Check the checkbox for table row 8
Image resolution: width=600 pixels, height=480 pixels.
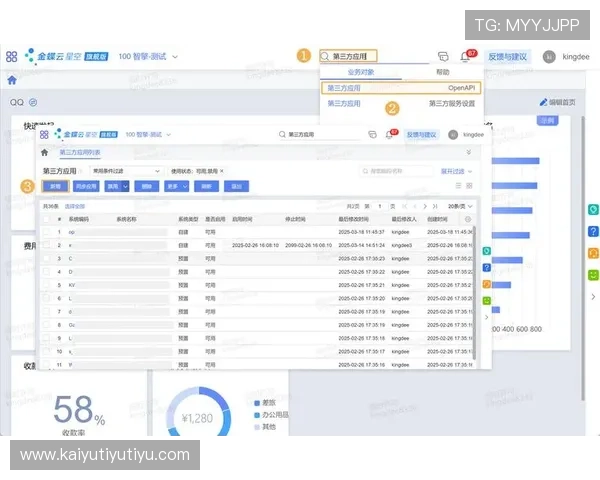coord(46,325)
